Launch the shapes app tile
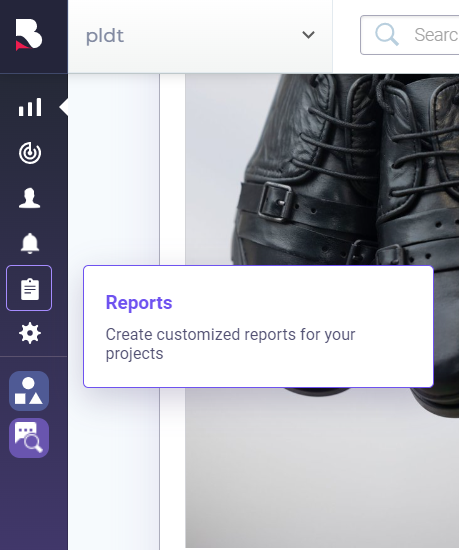This screenshot has width=459, height=550. click(x=29, y=391)
